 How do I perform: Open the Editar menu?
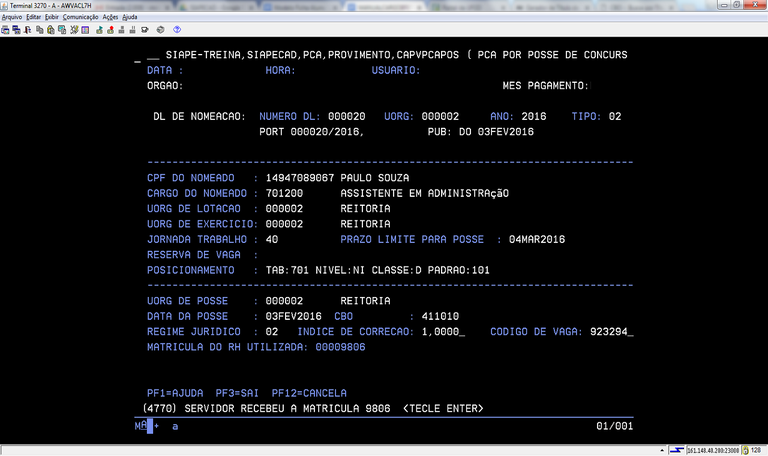(x=34, y=17)
